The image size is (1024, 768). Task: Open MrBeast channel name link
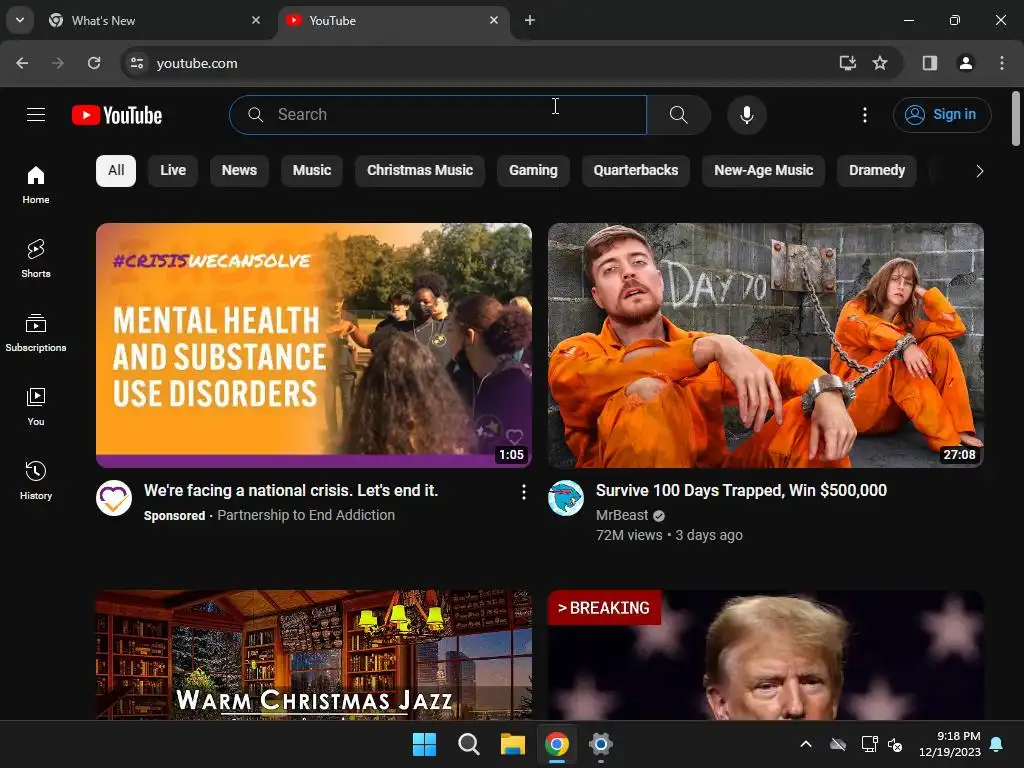click(x=622, y=515)
